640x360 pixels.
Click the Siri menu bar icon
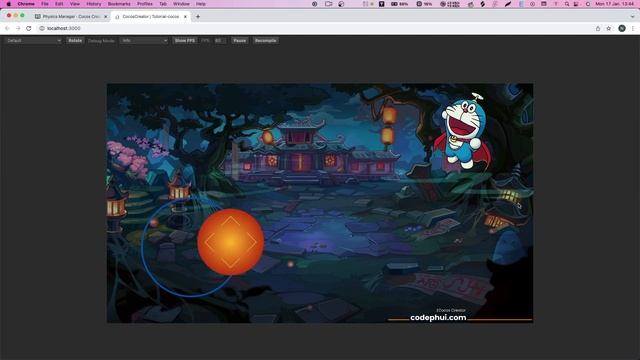[x=588, y=4]
